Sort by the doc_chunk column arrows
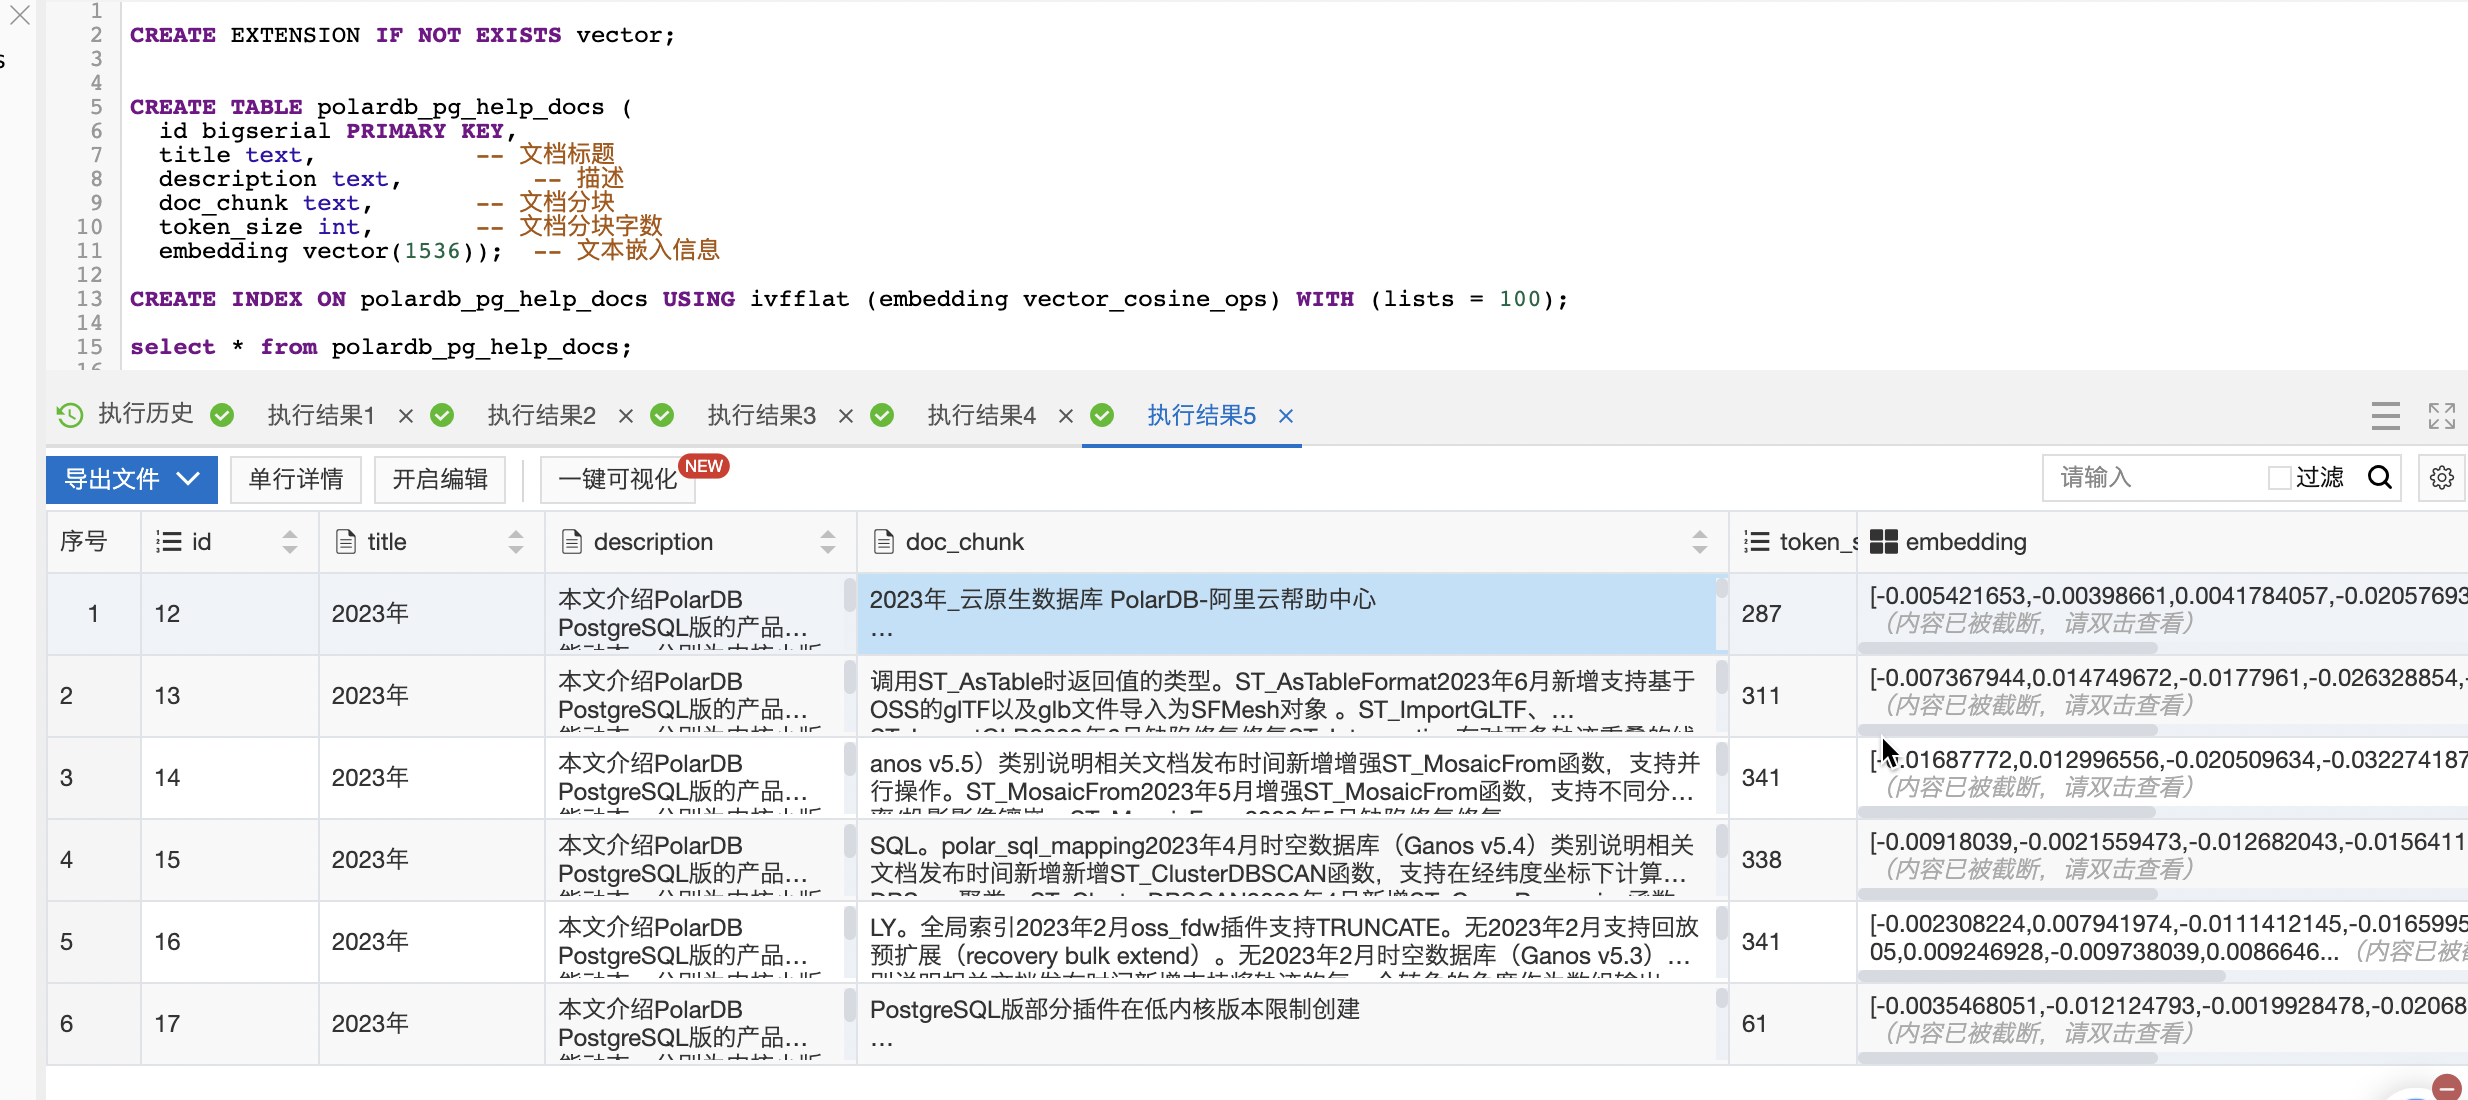Screen dimensions: 2468x1100 pyautogui.click(x=1699, y=542)
